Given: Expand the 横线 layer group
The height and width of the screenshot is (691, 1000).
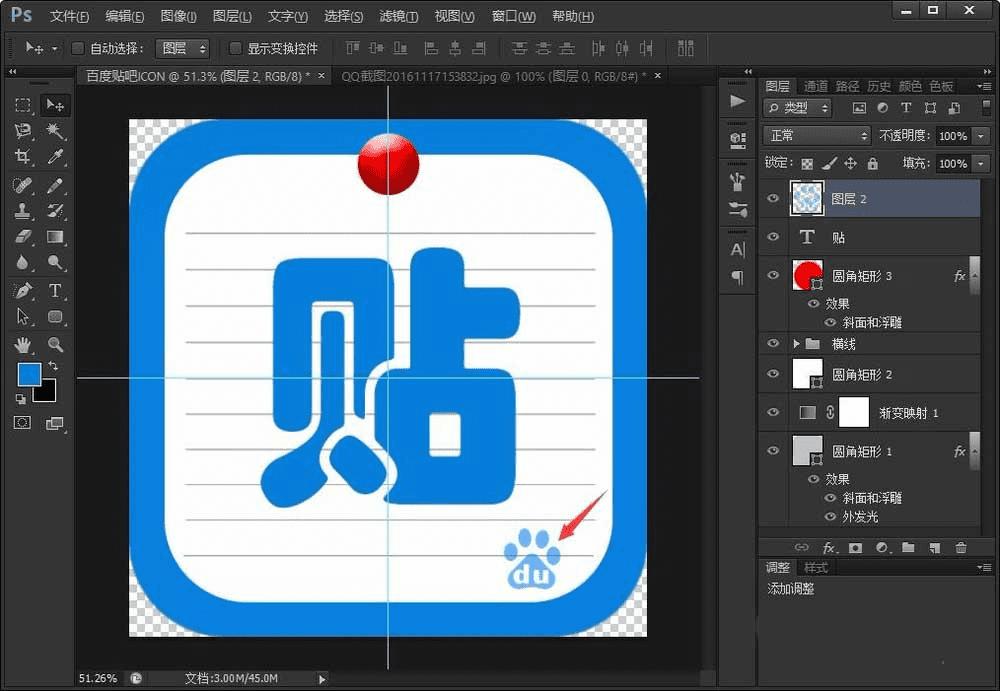Looking at the screenshot, I should pyautogui.click(x=796, y=344).
